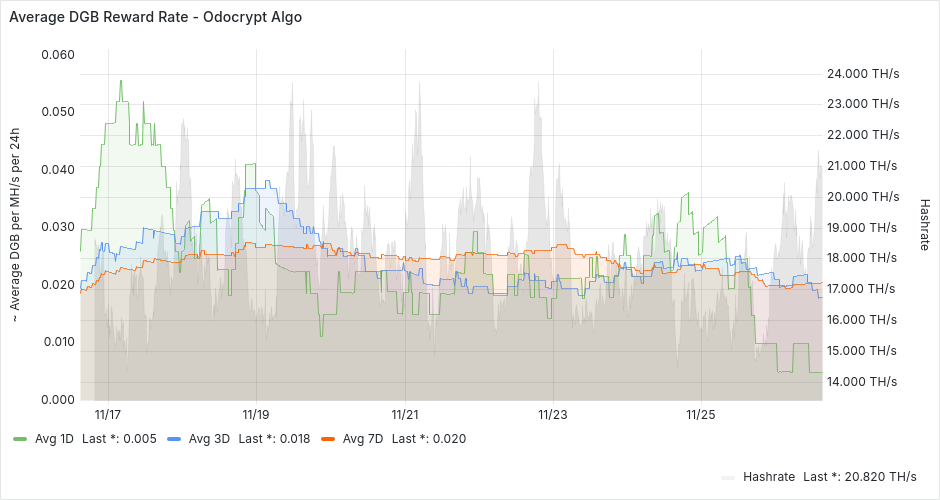Toggle the Avg 7D series in legend

click(x=360, y=438)
